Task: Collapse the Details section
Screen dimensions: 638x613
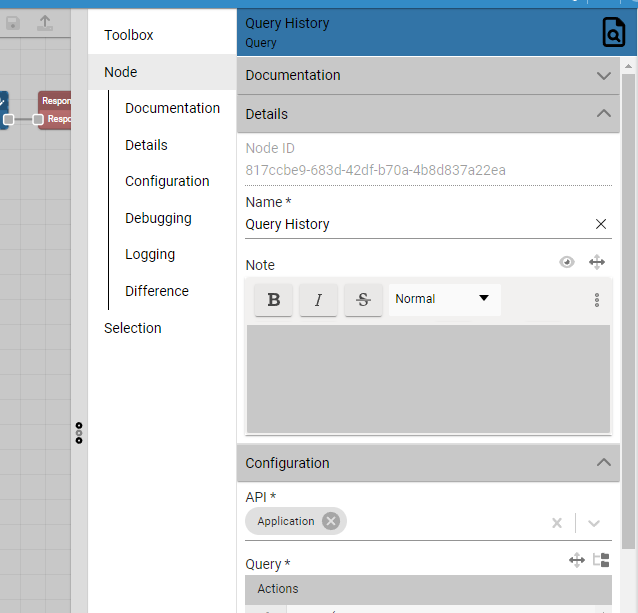Action: click(603, 114)
